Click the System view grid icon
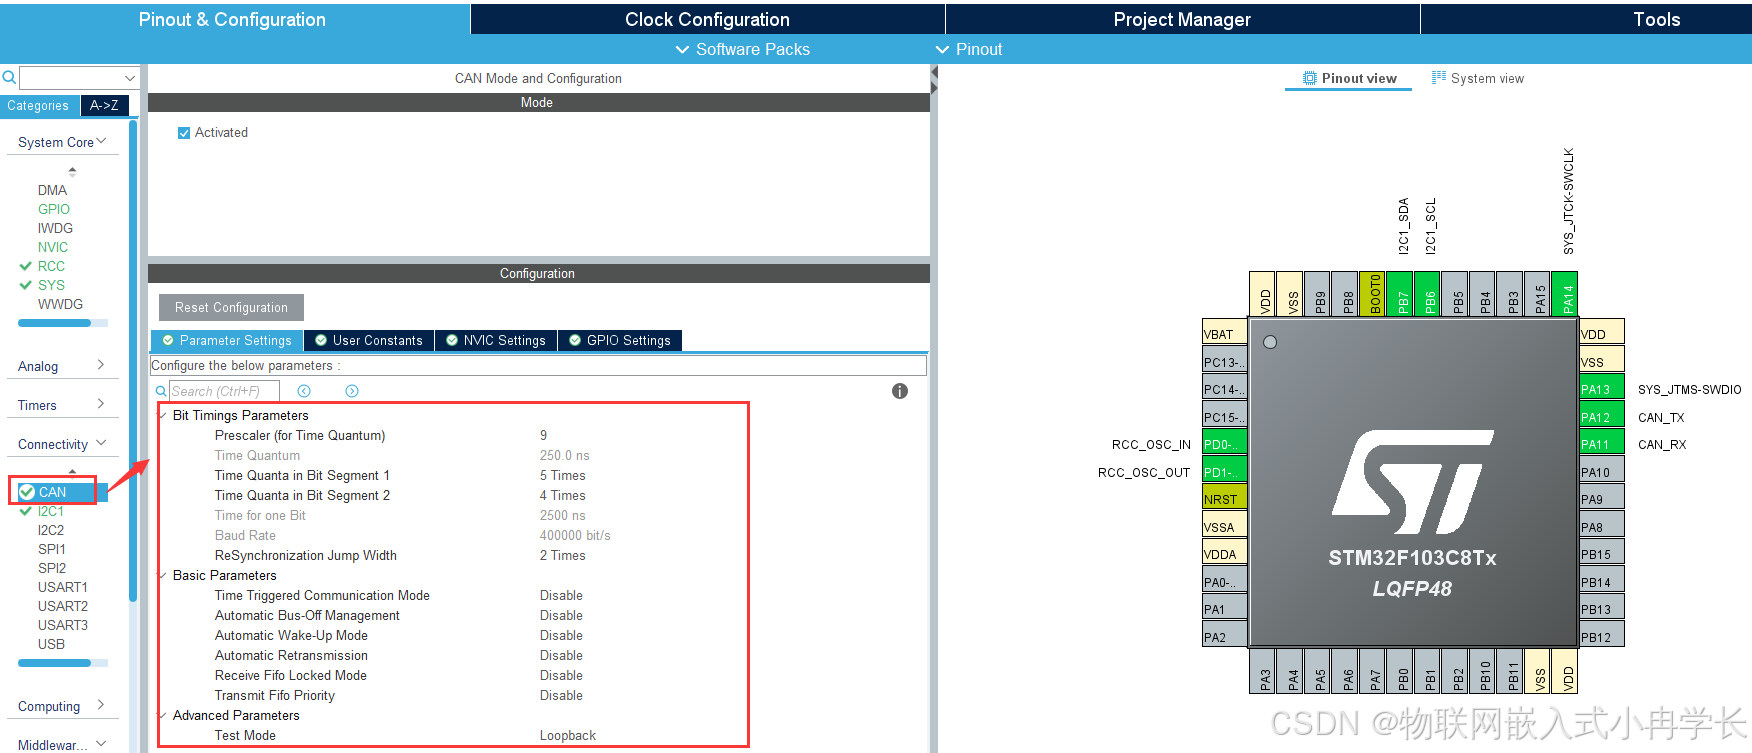This screenshot has width=1752, height=753. click(1439, 78)
